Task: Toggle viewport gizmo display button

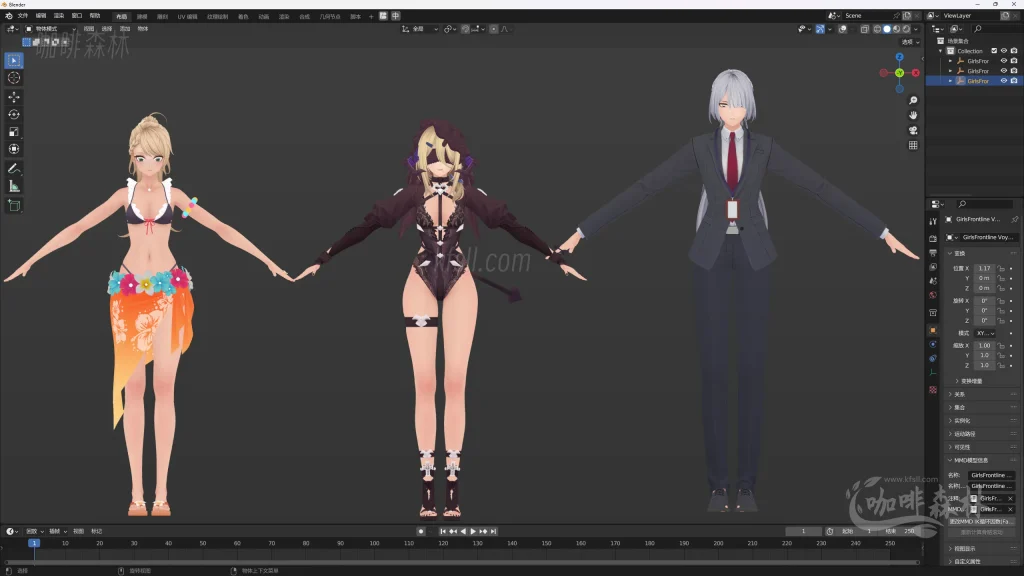Action: coord(820,29)
